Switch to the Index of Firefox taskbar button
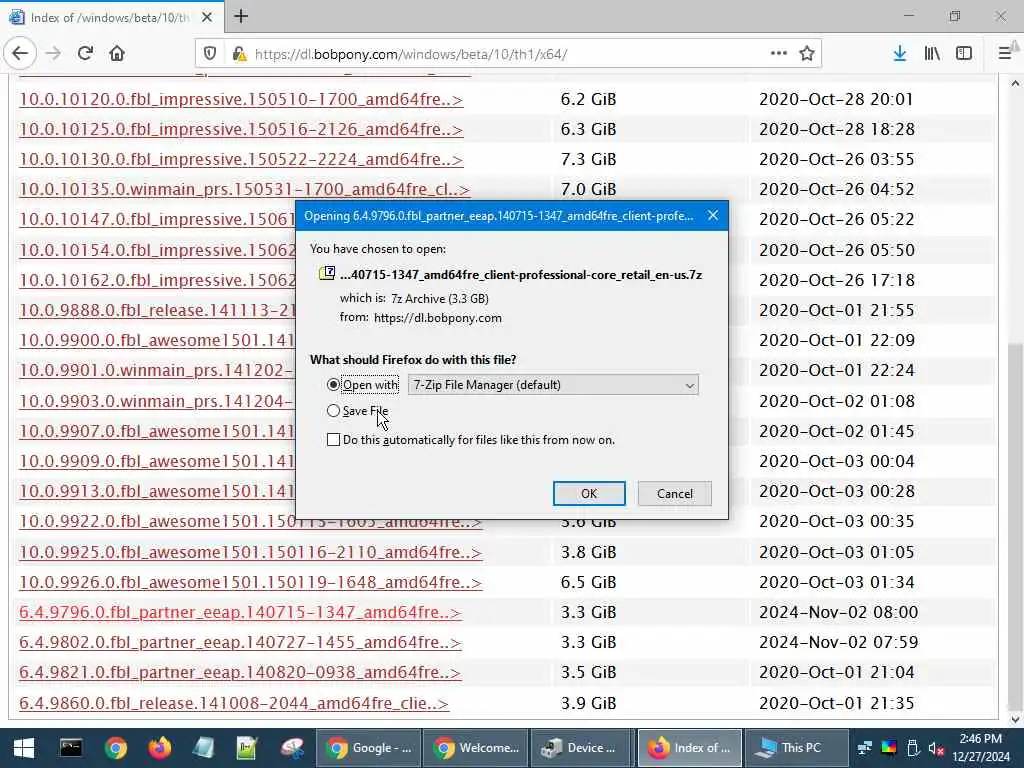 690,748
